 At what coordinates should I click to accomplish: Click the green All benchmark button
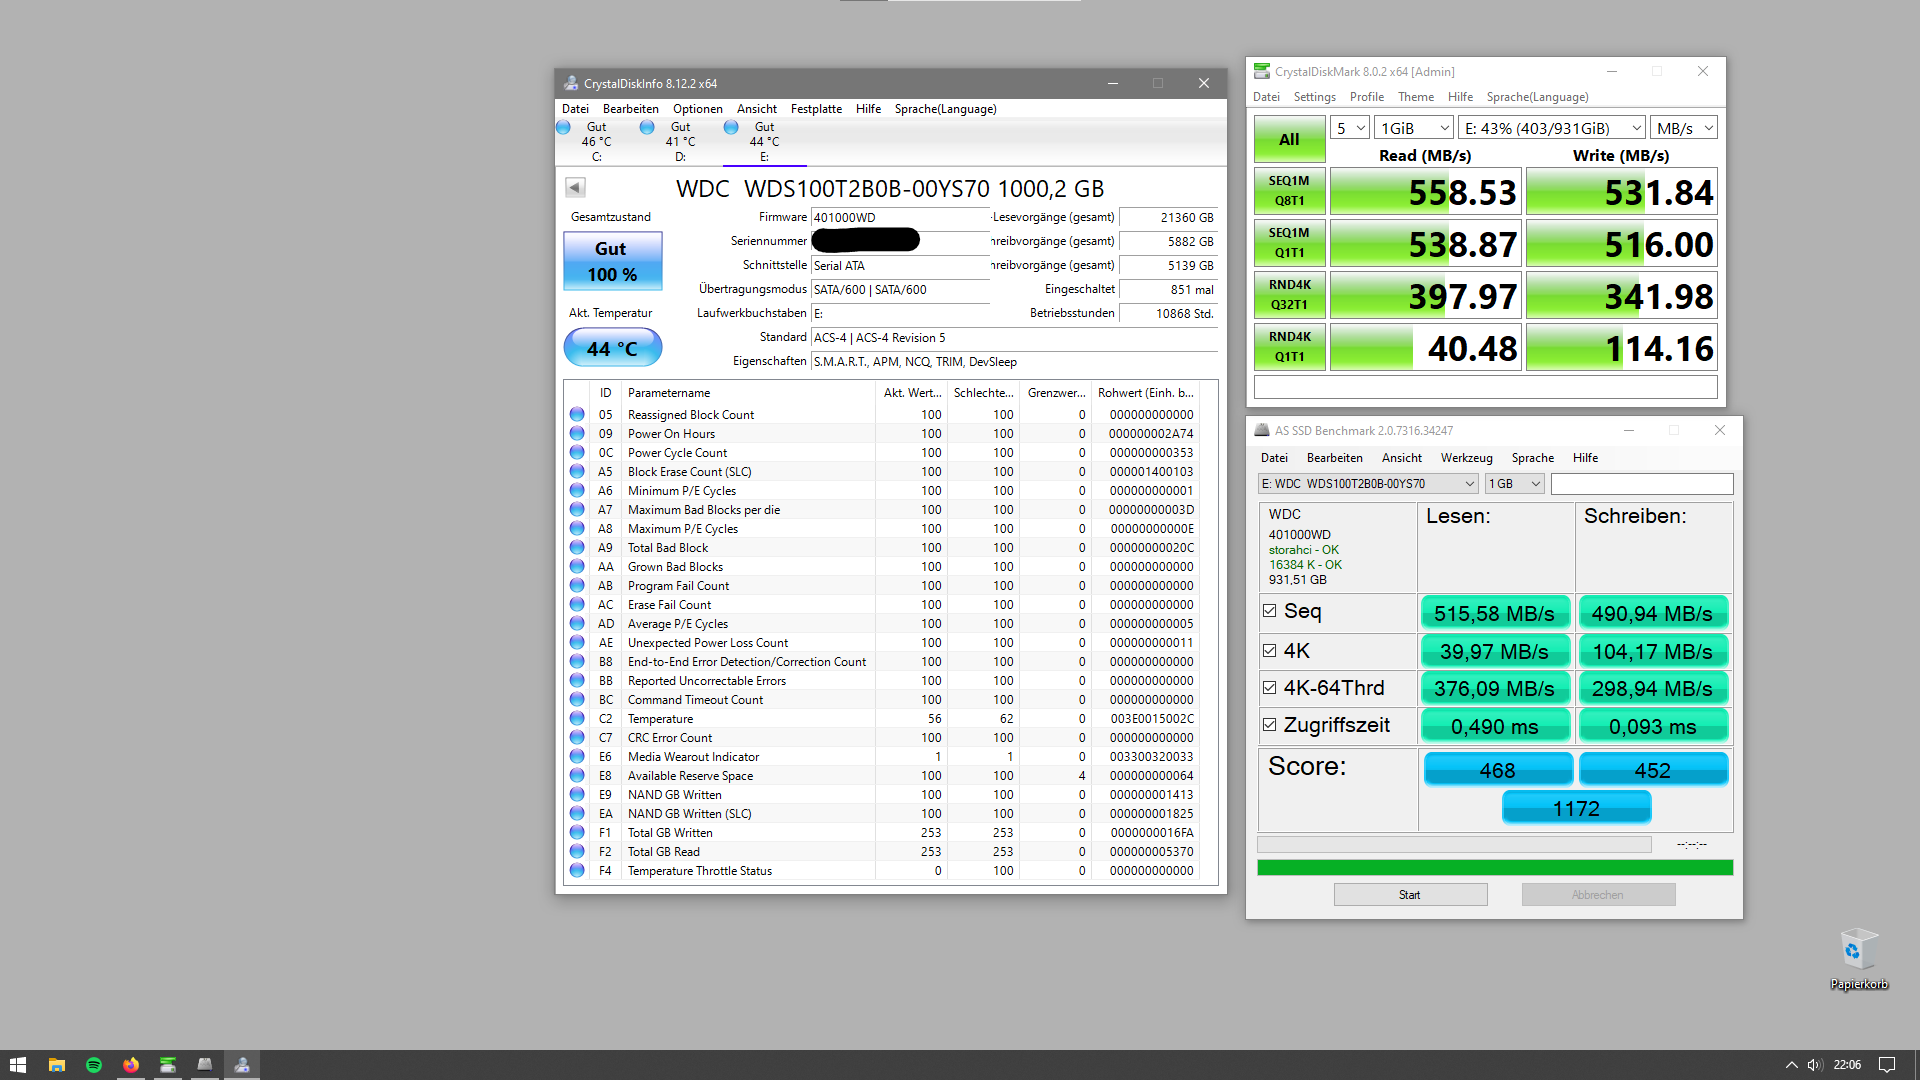[1289, 140]
